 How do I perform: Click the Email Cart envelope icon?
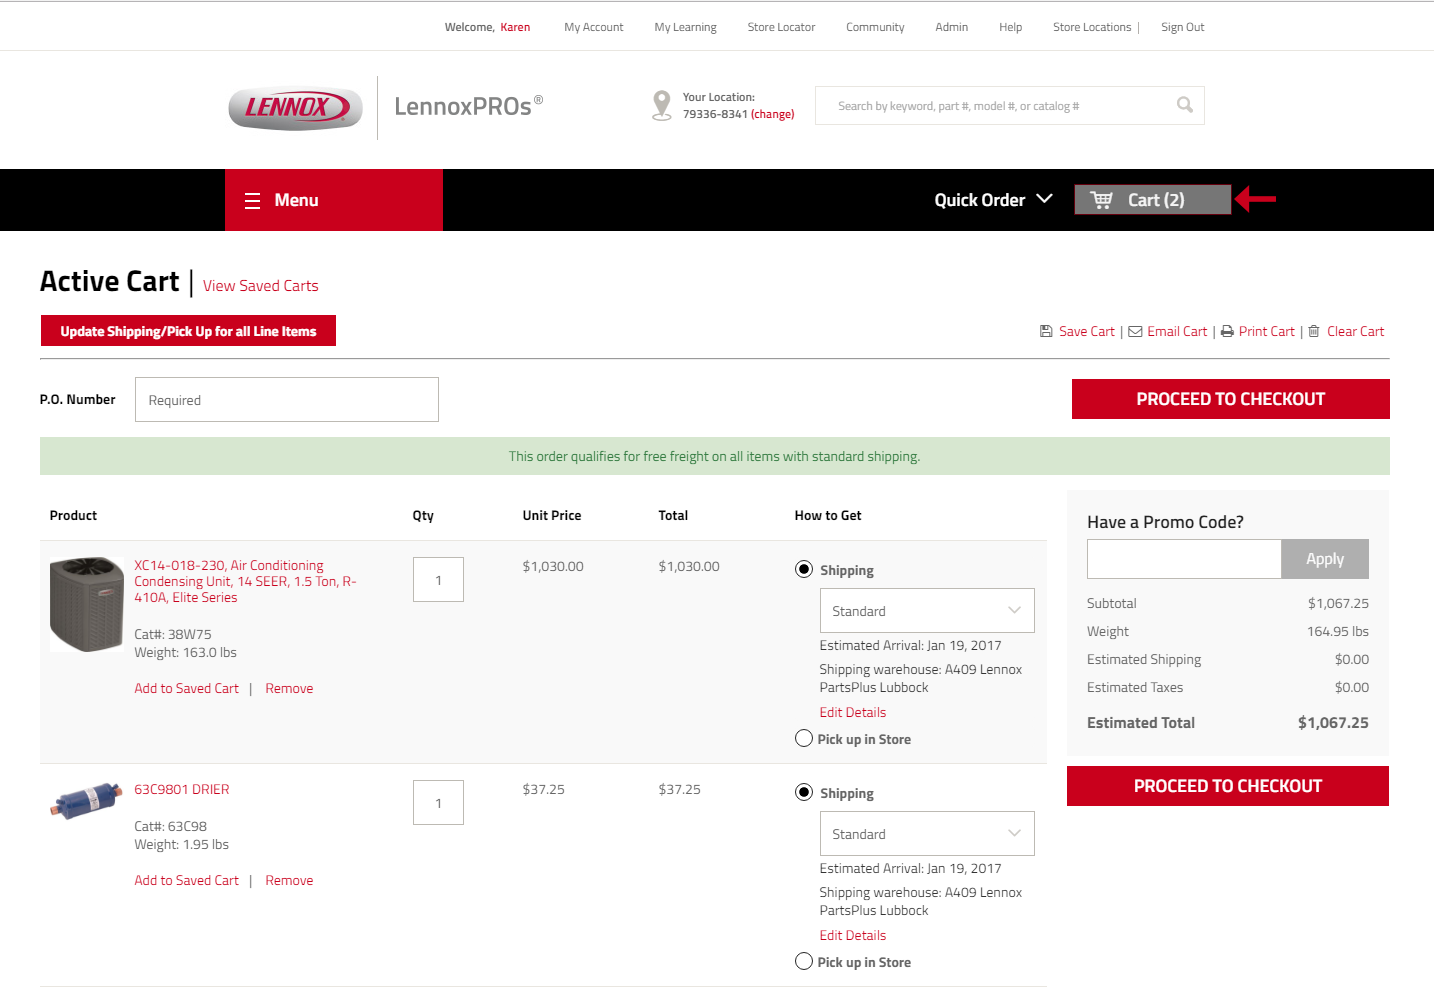tap(1135, 332)
